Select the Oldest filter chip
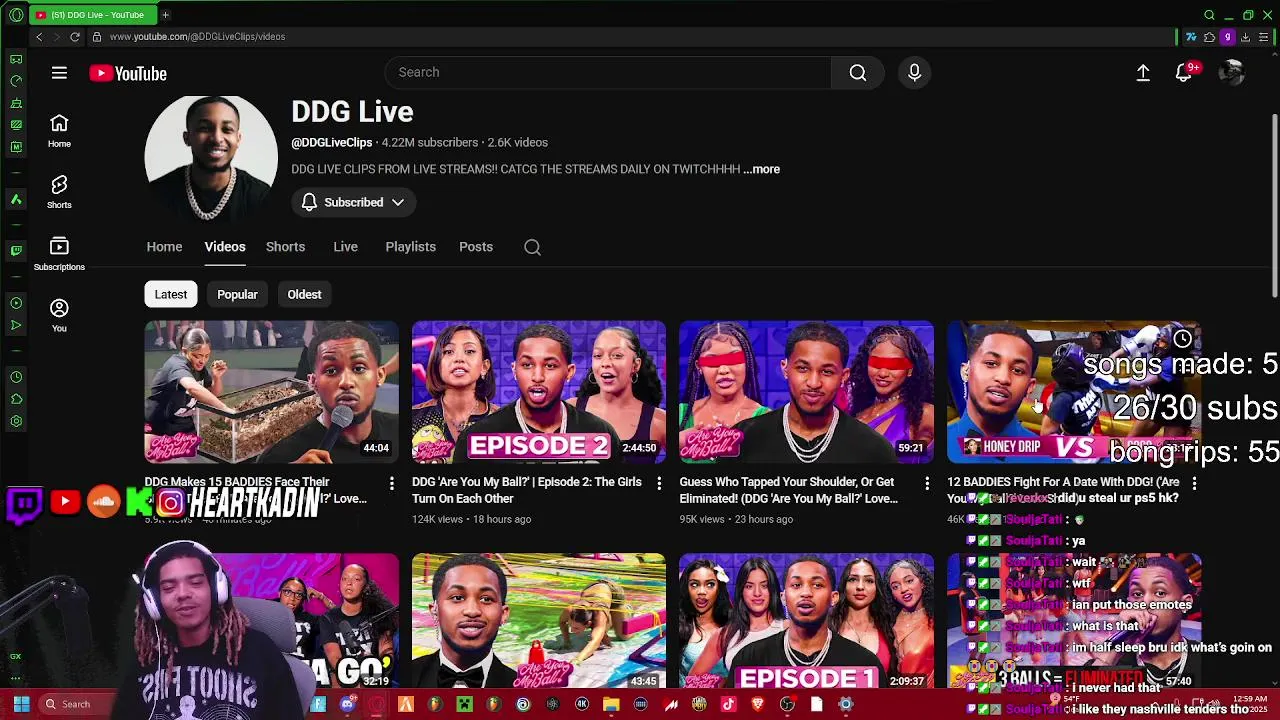This screenshot has height=720, width=1280. coord(304,294)
